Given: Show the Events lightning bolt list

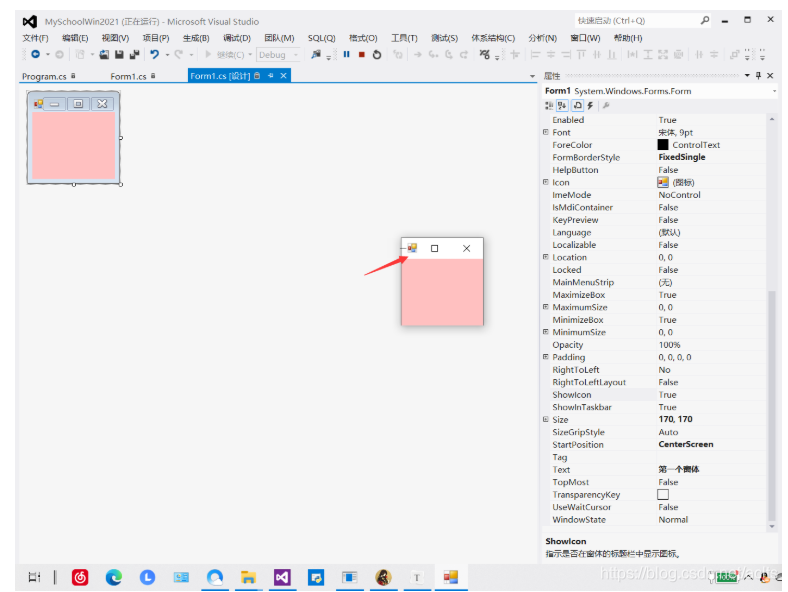Looking at the screenshot, I should click(591, 106).
